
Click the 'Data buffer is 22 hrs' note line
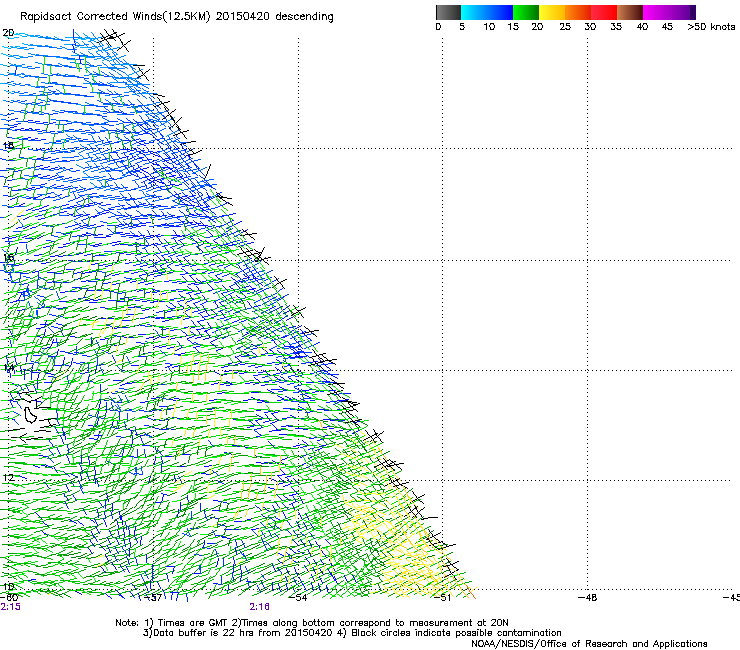point(352,633)
